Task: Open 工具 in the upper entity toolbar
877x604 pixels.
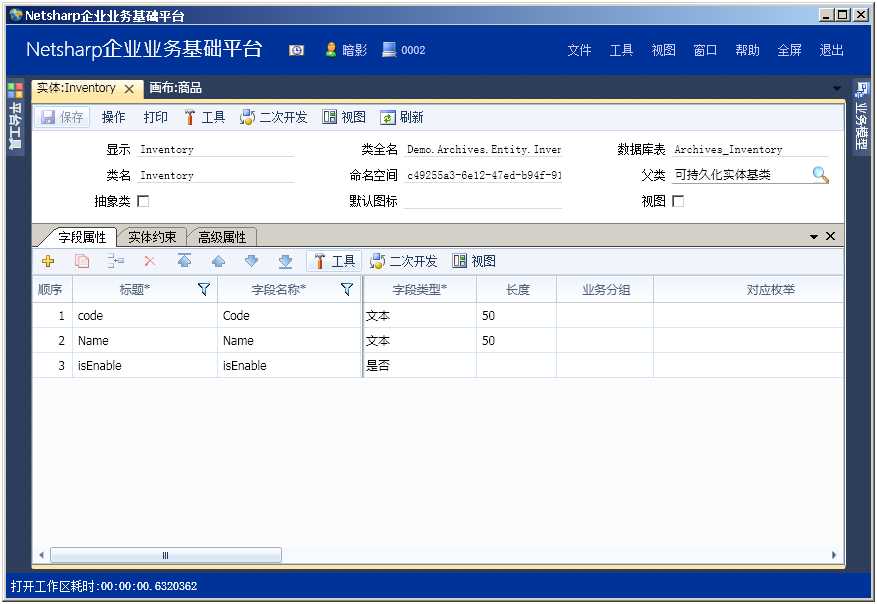Action: pos(204,117)
